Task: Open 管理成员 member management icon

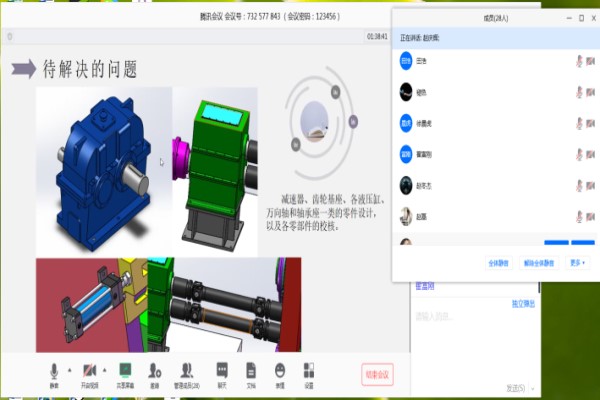Action: click(x=187, y=370)
